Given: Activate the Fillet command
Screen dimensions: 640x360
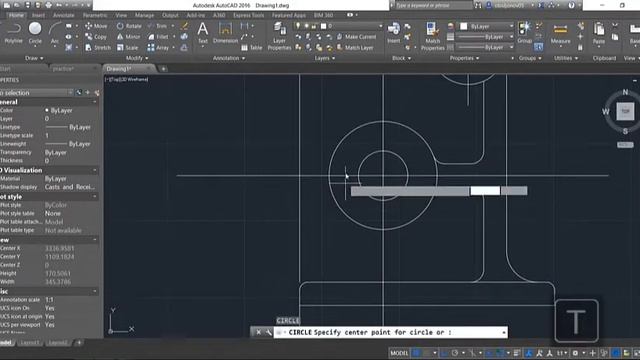Looking at the screenshot, I should pos(158,37).
